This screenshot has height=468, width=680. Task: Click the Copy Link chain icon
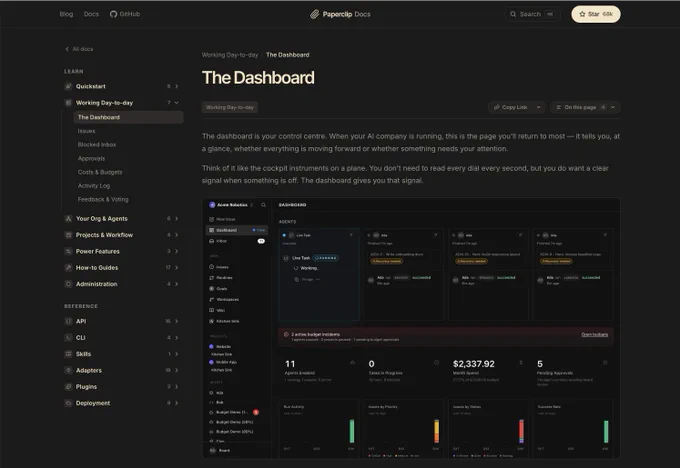(497, 107)
